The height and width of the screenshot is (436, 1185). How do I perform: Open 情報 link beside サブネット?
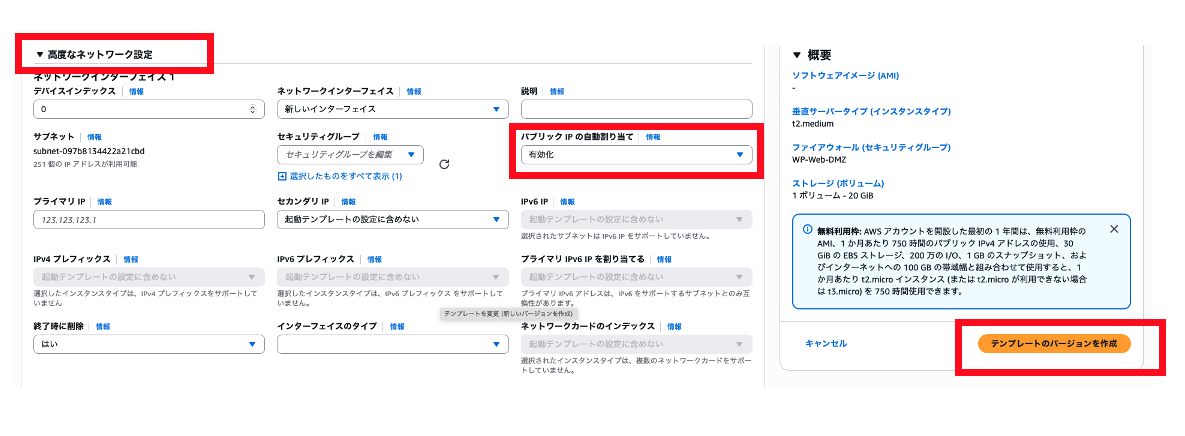[94, 138]
